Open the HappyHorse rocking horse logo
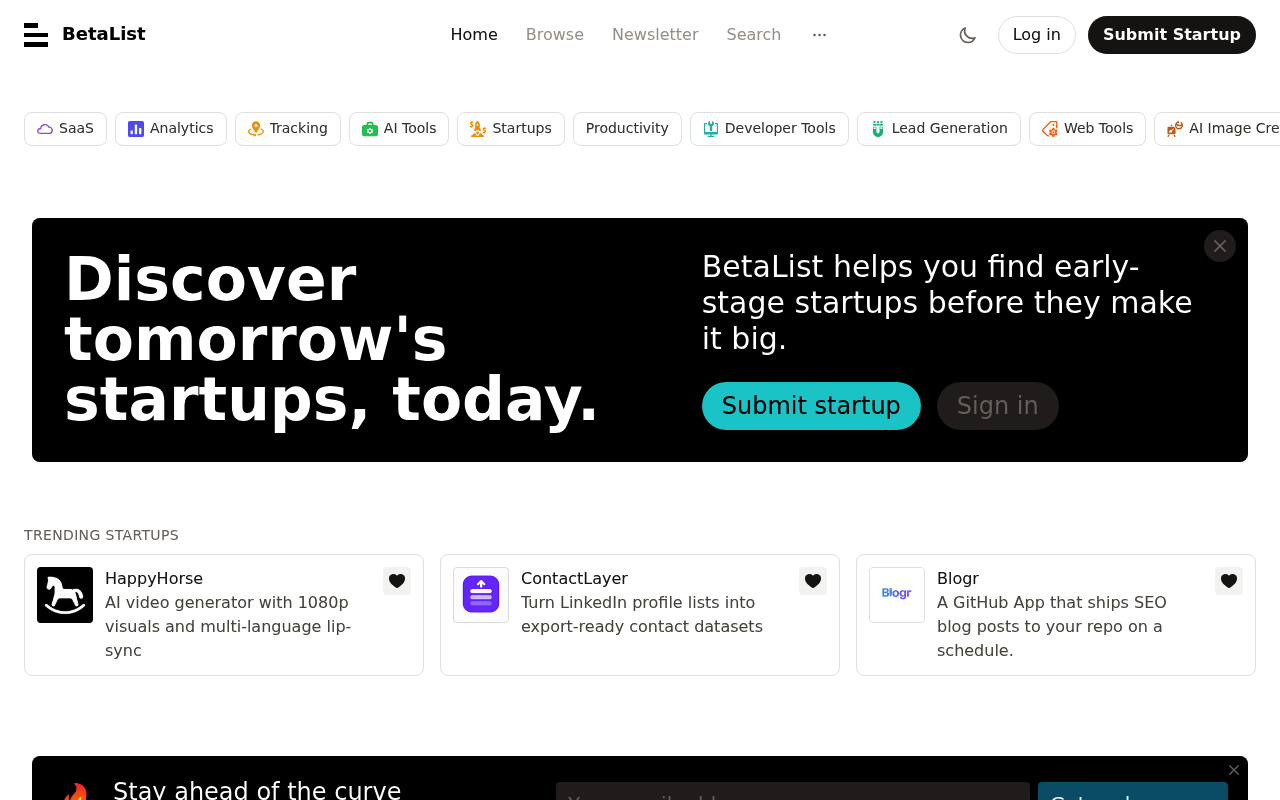Image resolution: width=1280 pixels, height=800 pixels. pyautogui.click(x=65, y=595)
